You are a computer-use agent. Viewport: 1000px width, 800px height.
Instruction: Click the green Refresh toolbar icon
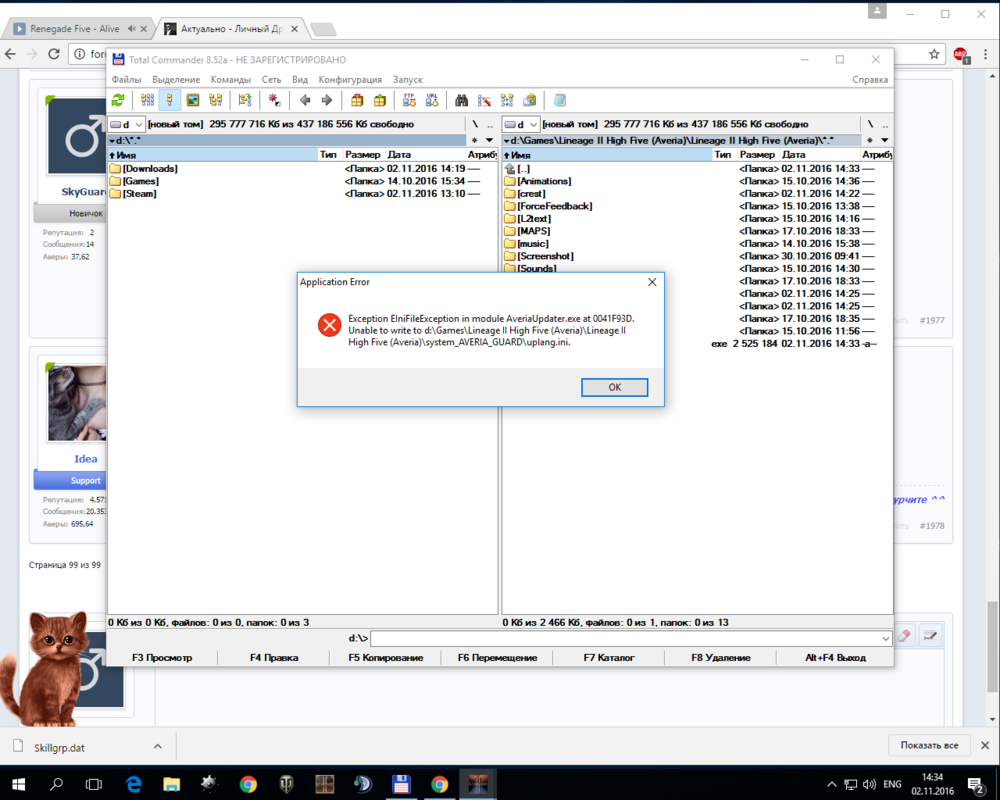tap(118, 100)
